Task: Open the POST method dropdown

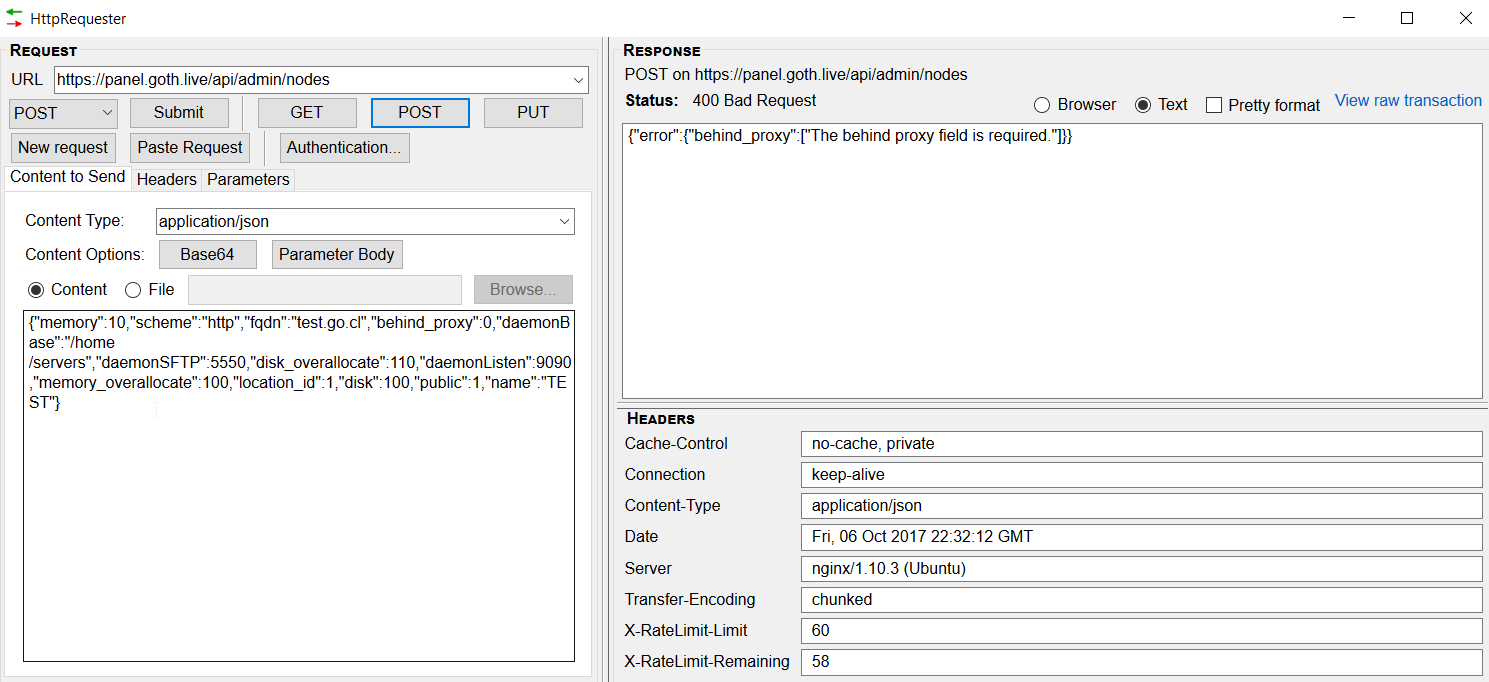Action: [107, 113]
